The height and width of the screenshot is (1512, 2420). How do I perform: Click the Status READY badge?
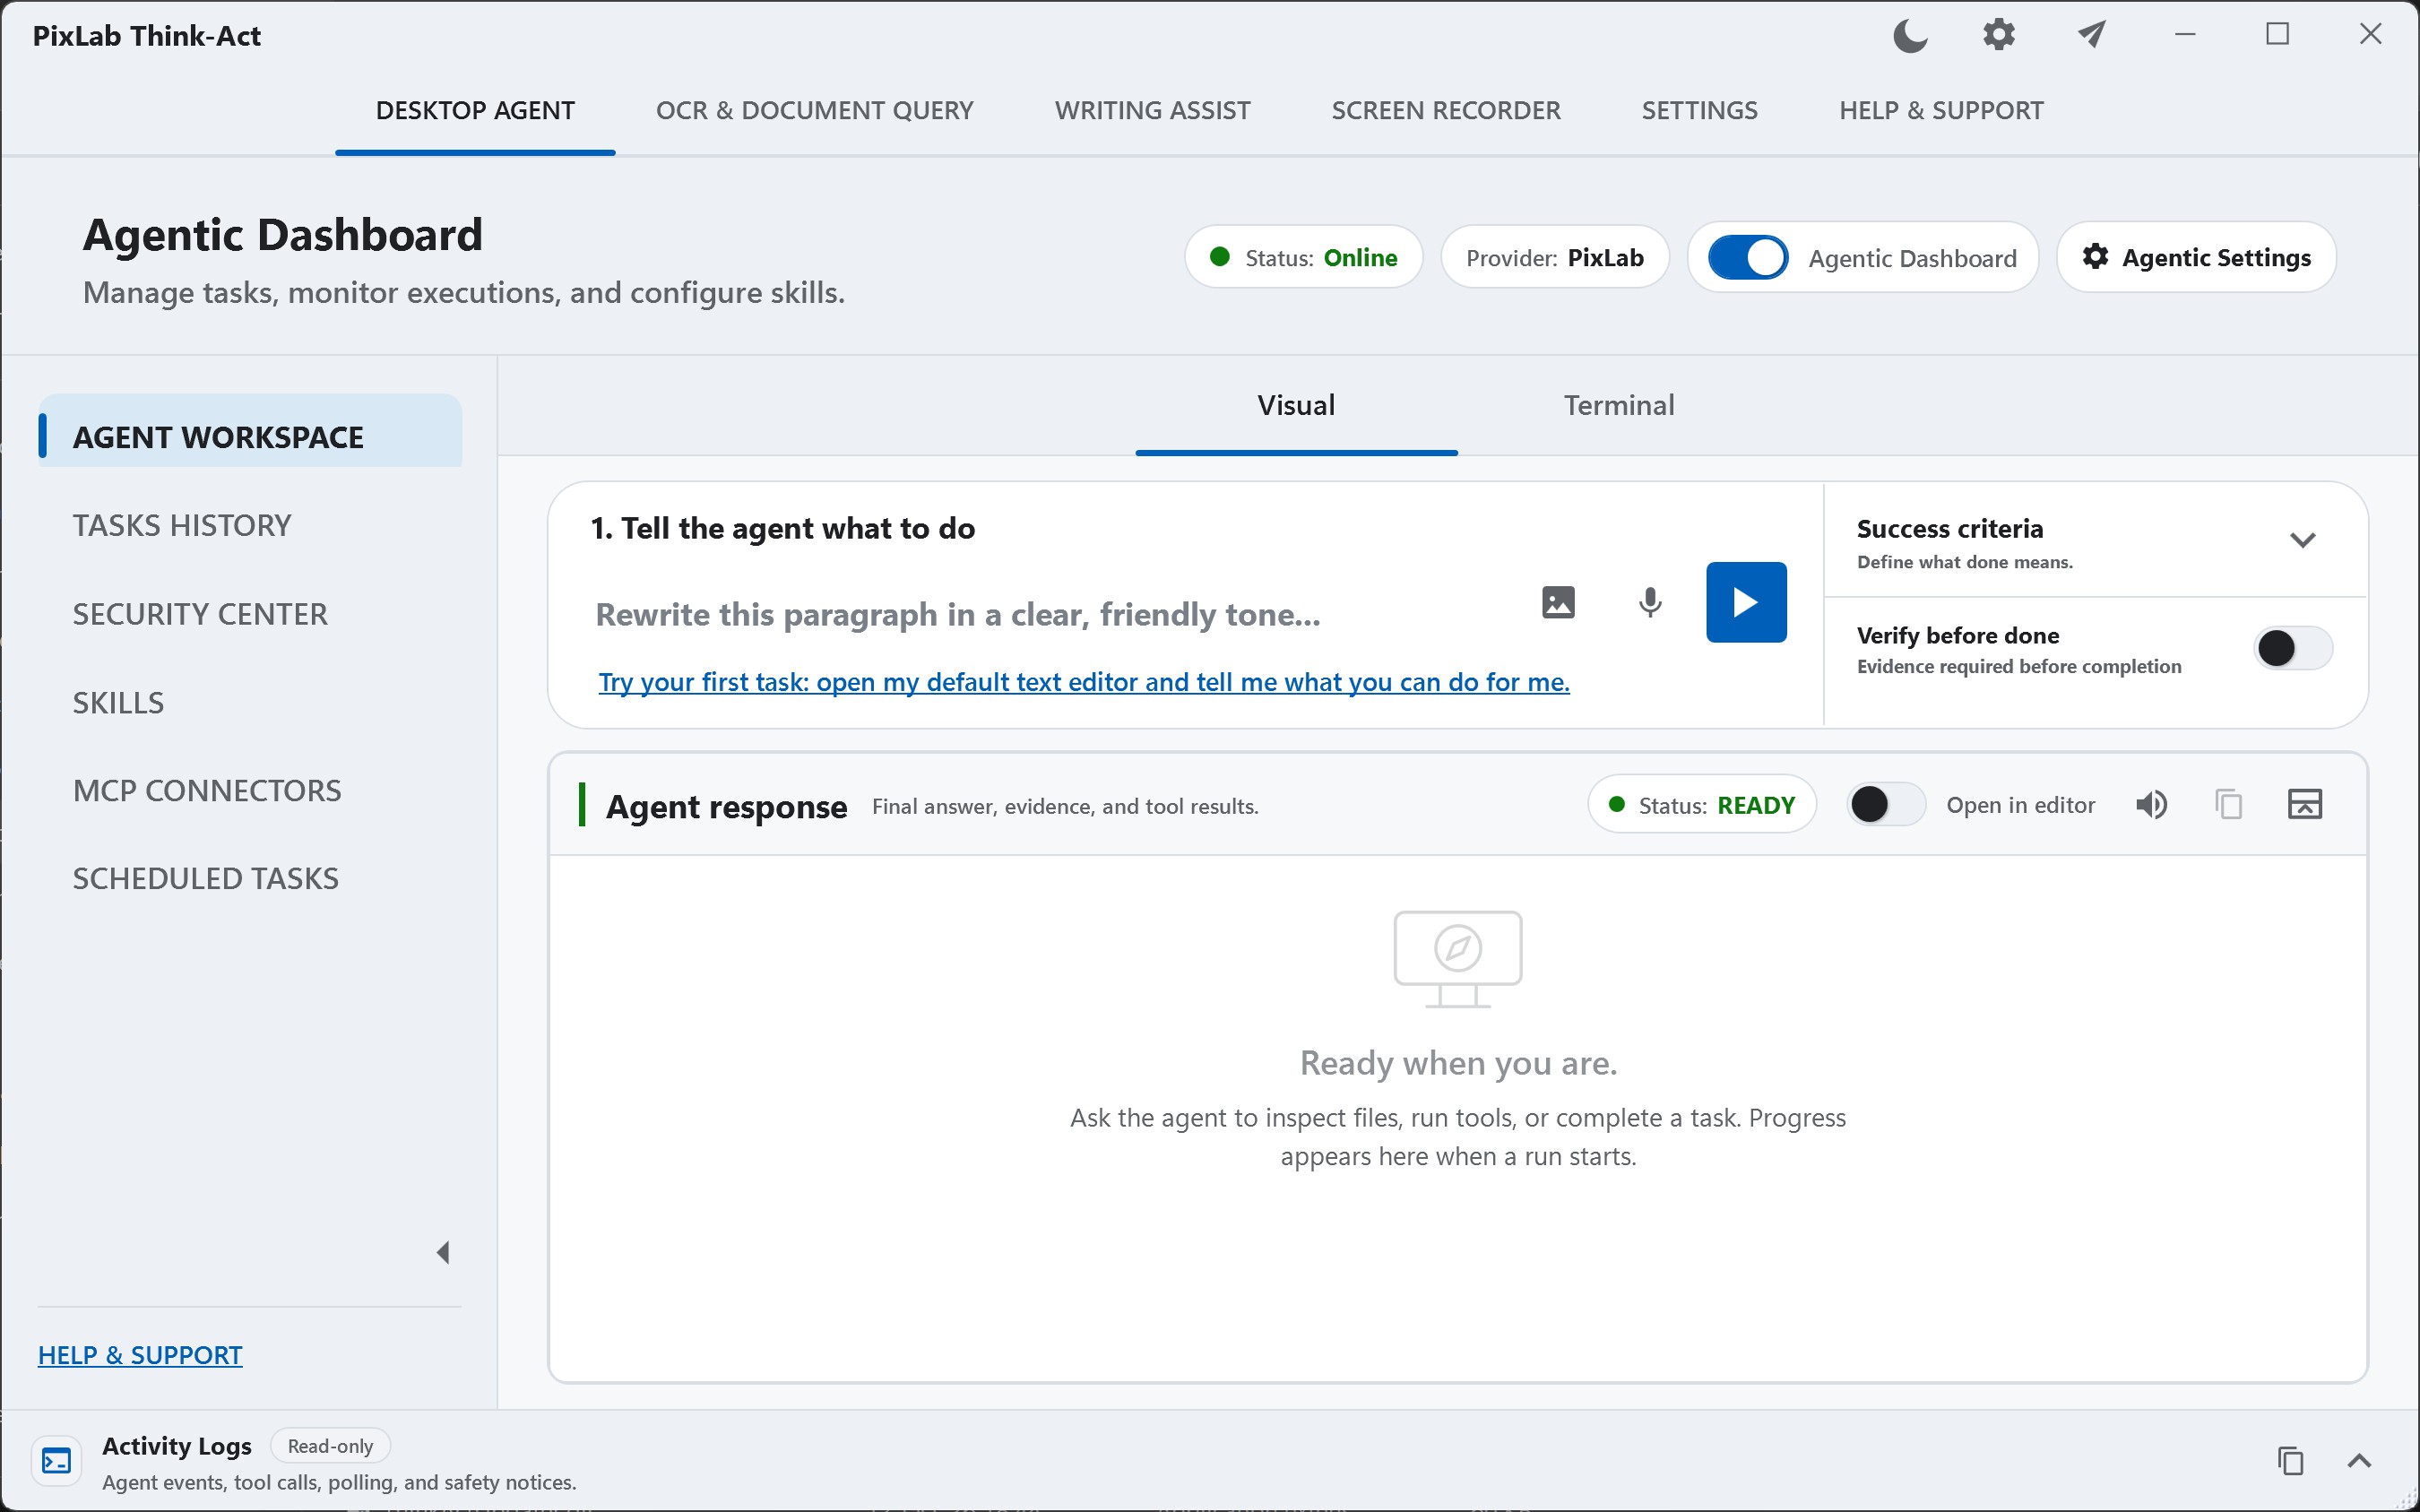tap(1701, 805)
